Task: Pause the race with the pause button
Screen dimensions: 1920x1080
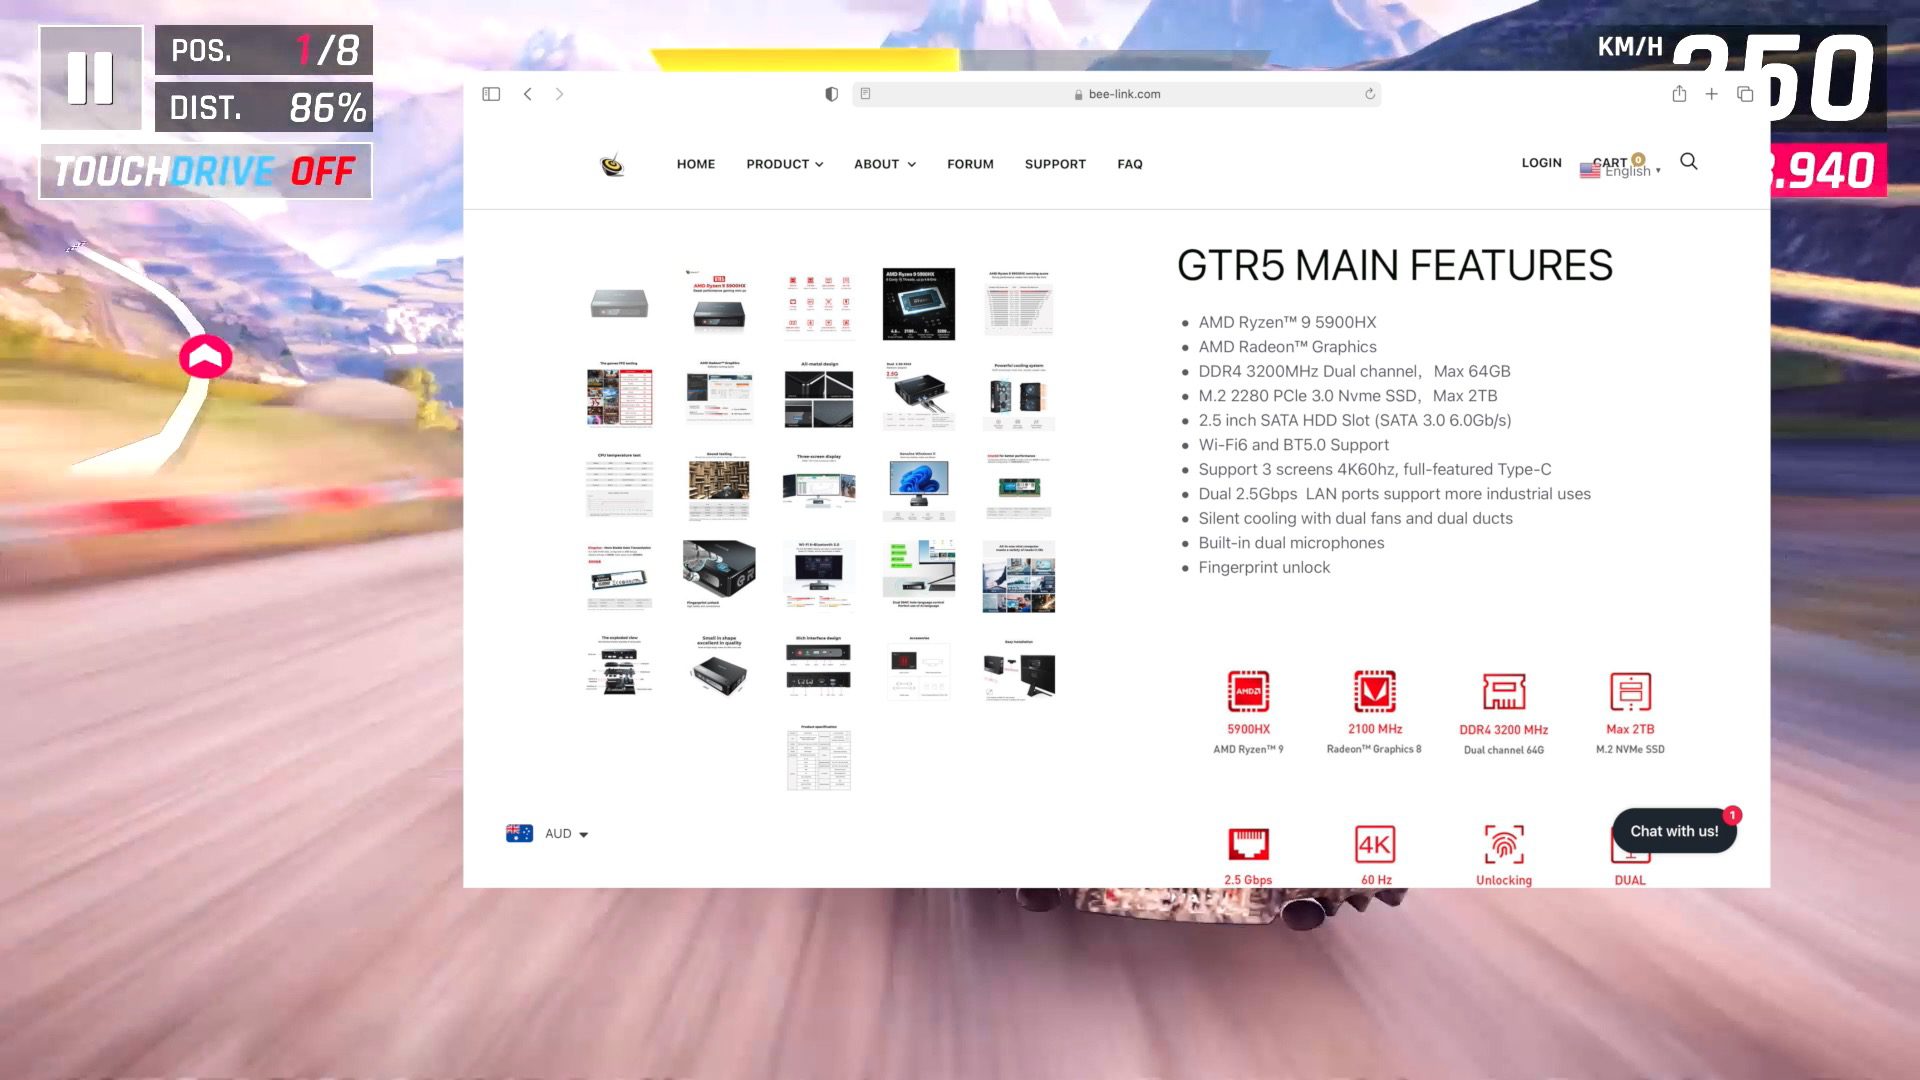Action: coord(91,78)
